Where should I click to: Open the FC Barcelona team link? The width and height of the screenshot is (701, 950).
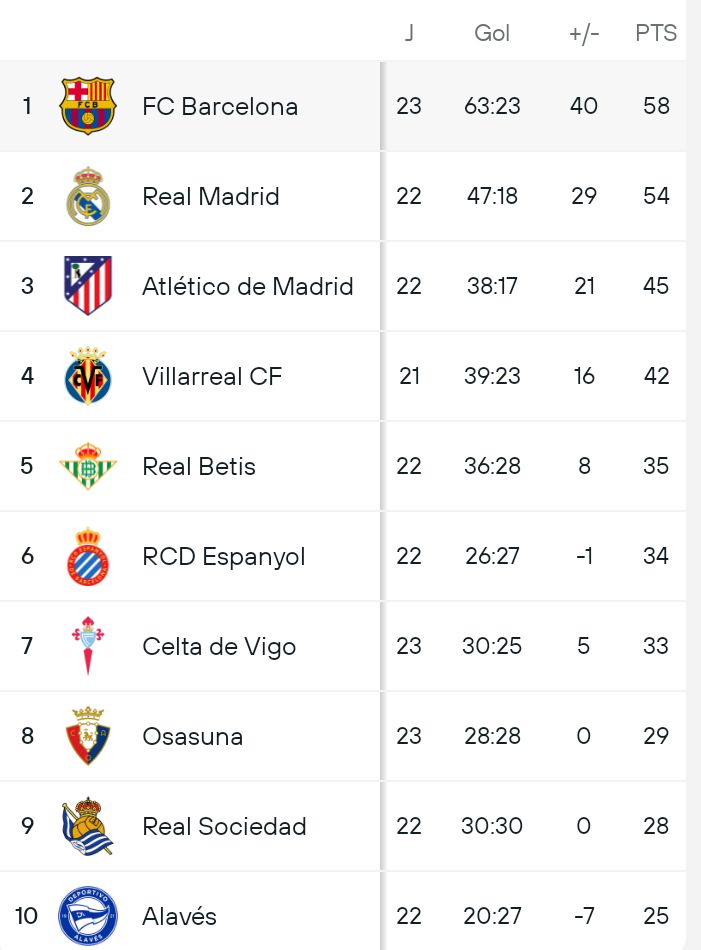click(x=220, y=106)
